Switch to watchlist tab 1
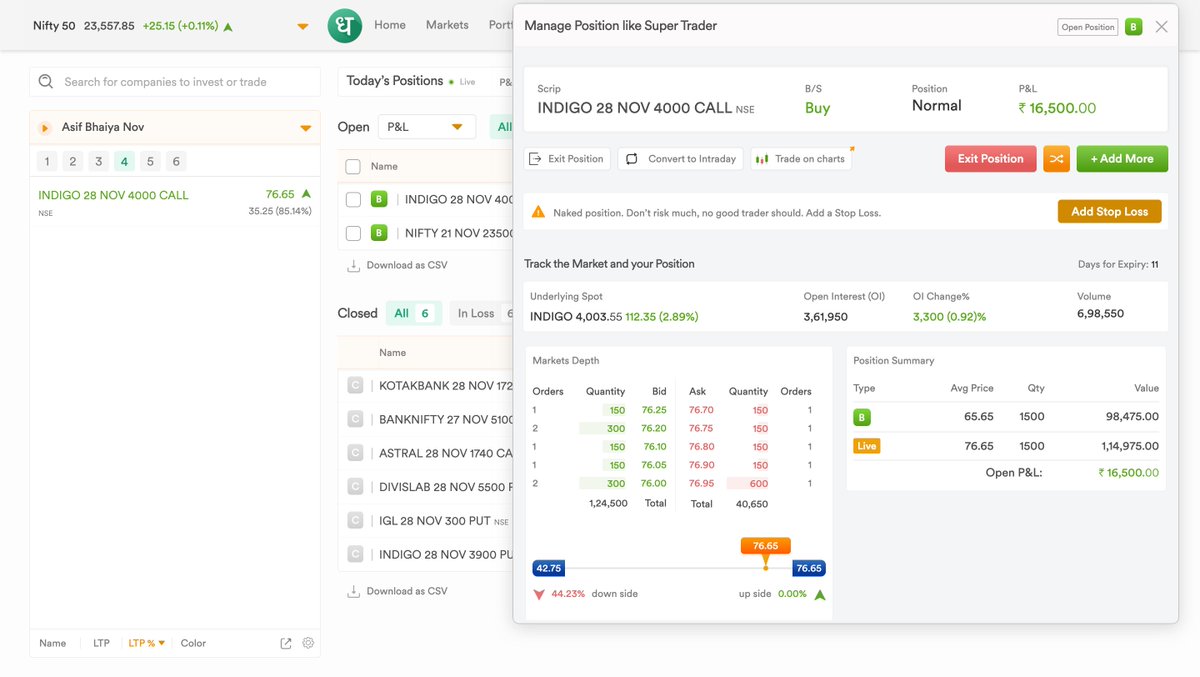 [x=47, y=161]
